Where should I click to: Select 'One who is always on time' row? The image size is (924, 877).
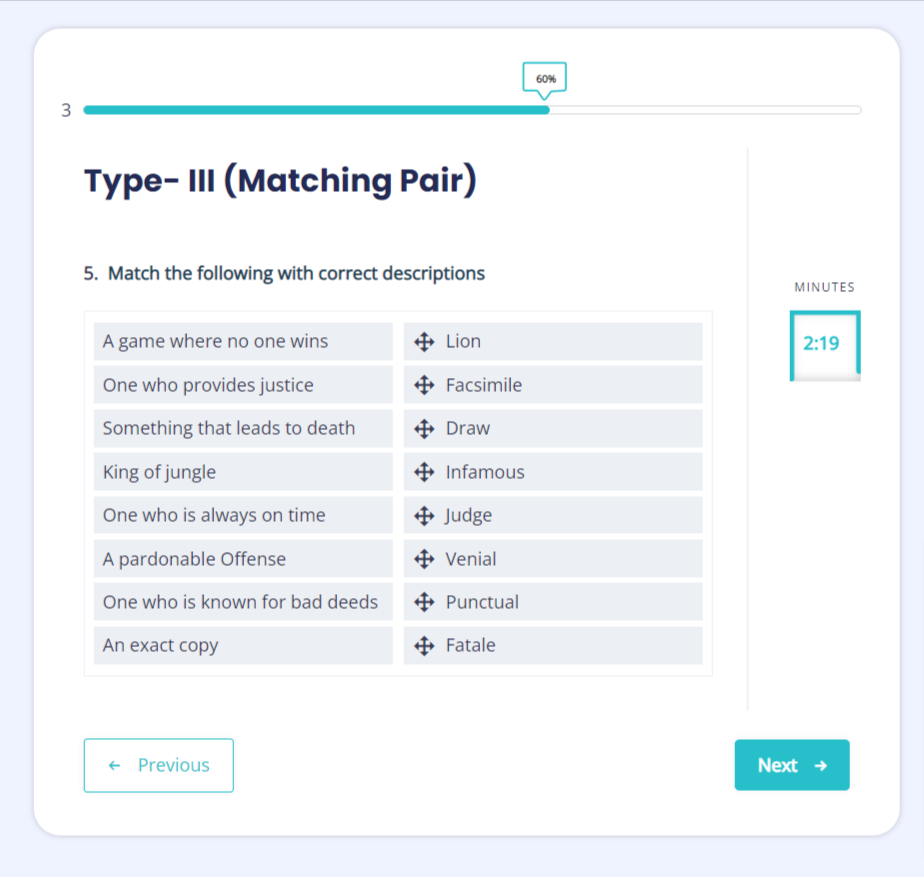(x=242, y=516)
